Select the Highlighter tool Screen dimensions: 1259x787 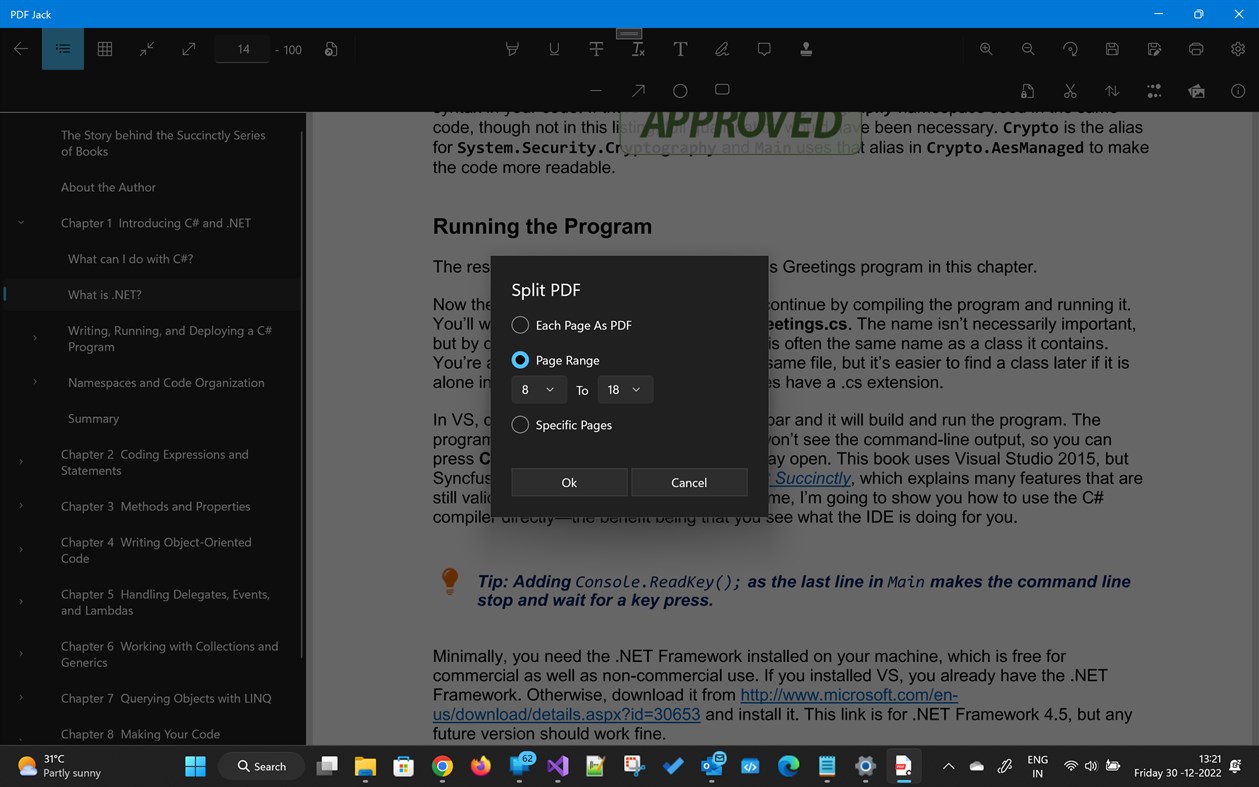pos(512,48)
